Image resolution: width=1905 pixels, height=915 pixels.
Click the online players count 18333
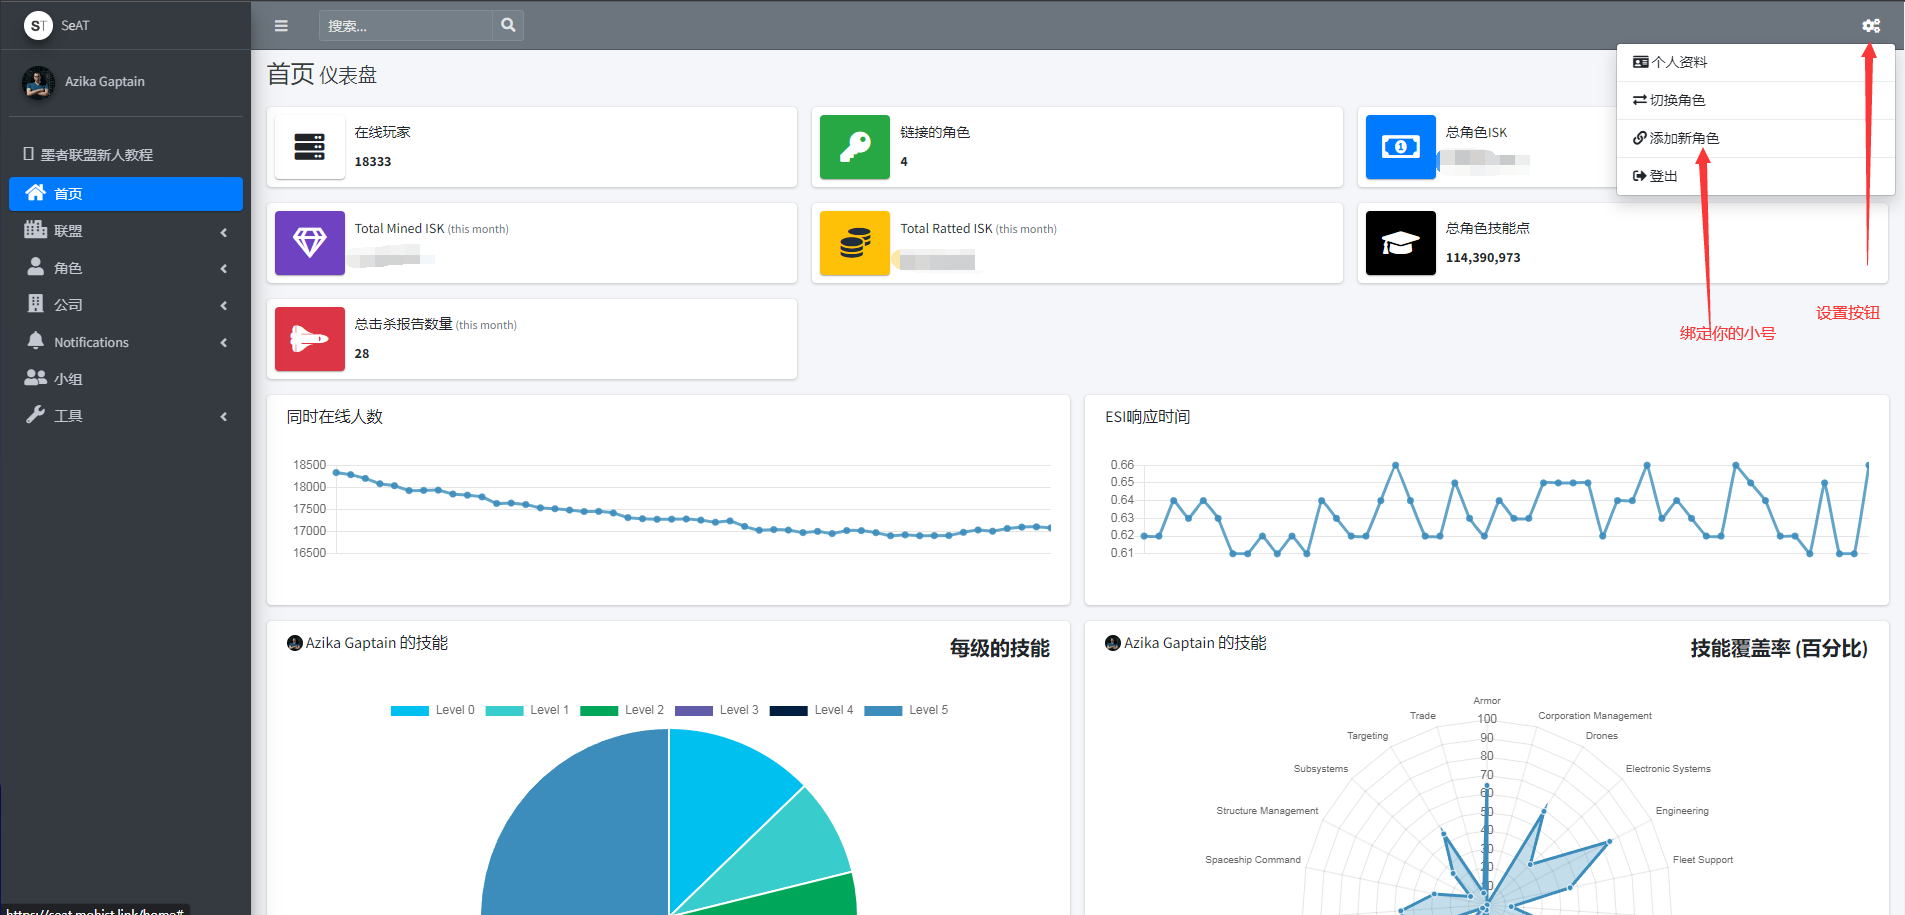pos(373,162)
